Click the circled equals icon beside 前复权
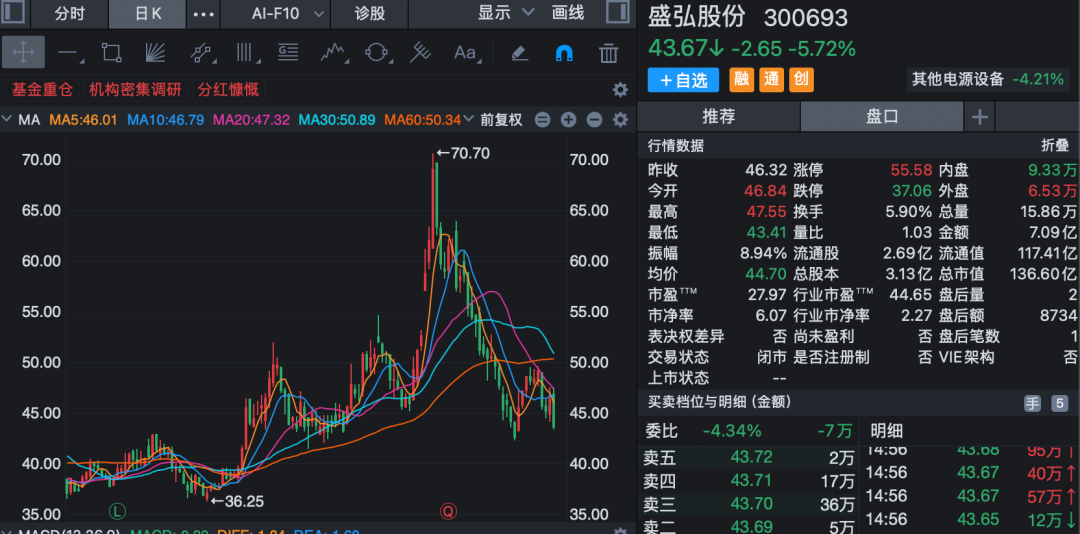Screen dimensions: 1080x534 click(543, 120)
